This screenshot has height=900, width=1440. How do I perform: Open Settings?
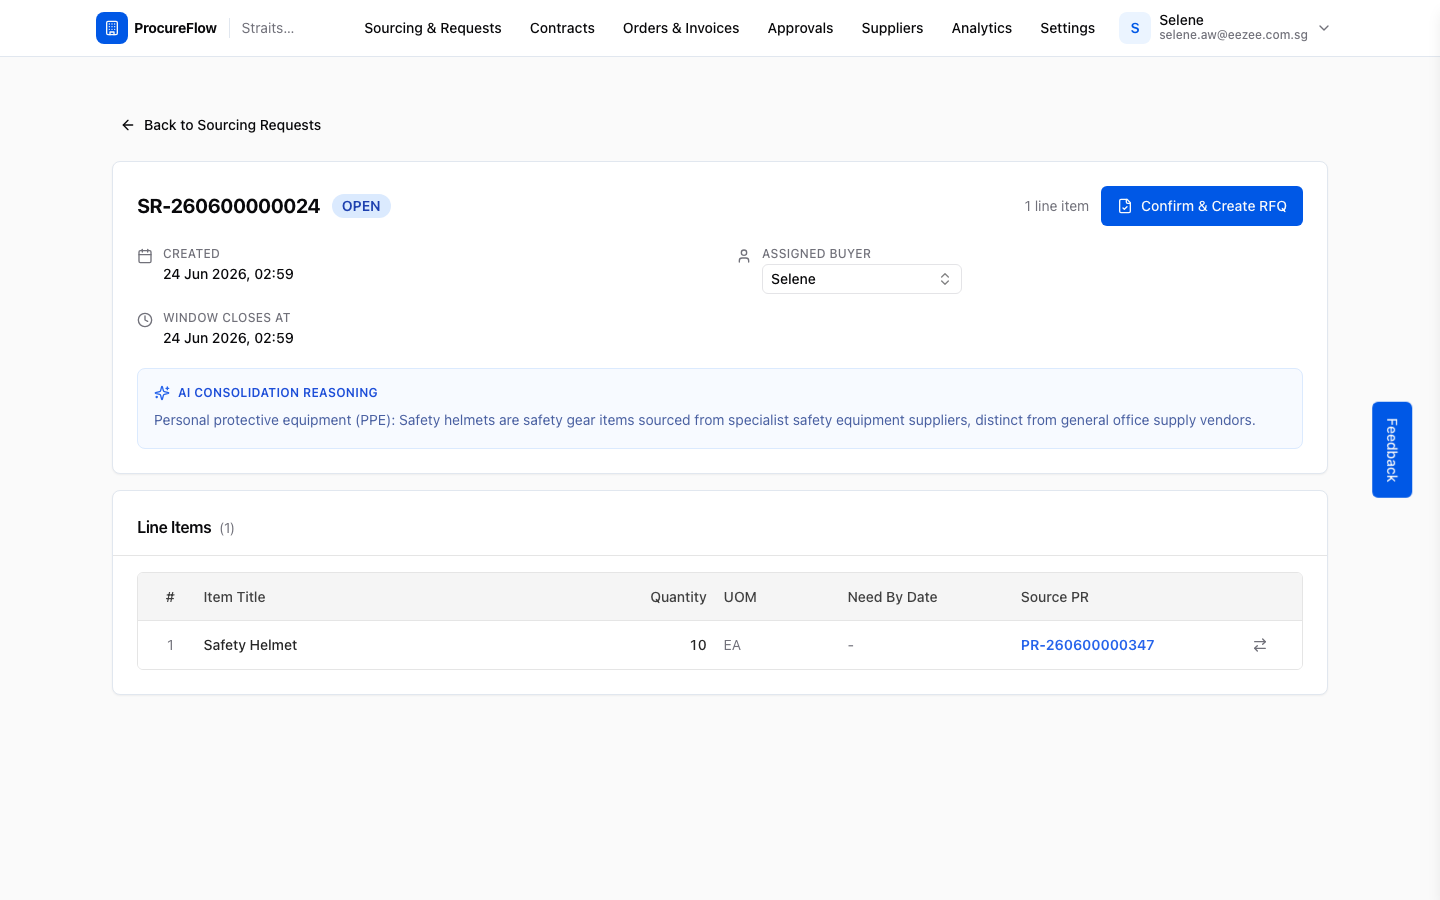(1067, 28)
